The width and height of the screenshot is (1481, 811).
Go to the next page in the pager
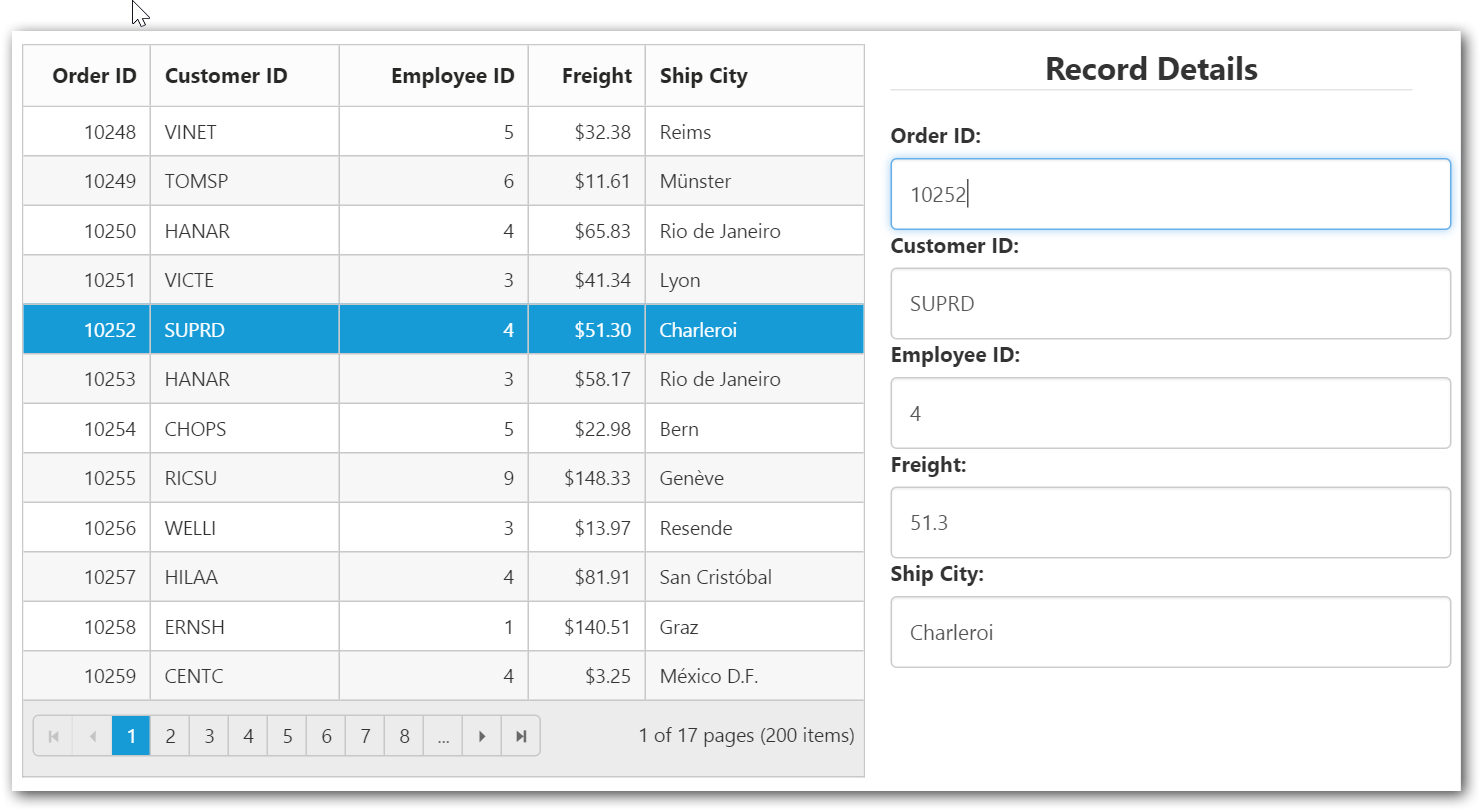coord(482,736)
